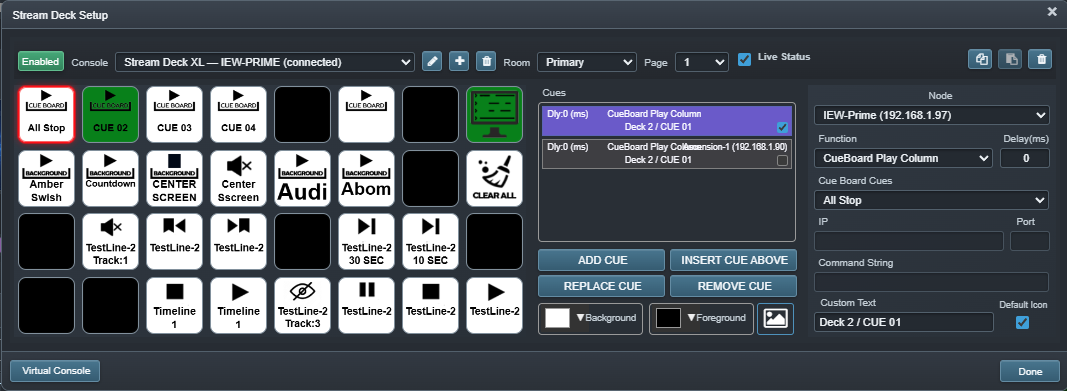Select the highlighted CueBoard Play Column cue row
This screenshot has width=1067, height=391.
point(667,120)
